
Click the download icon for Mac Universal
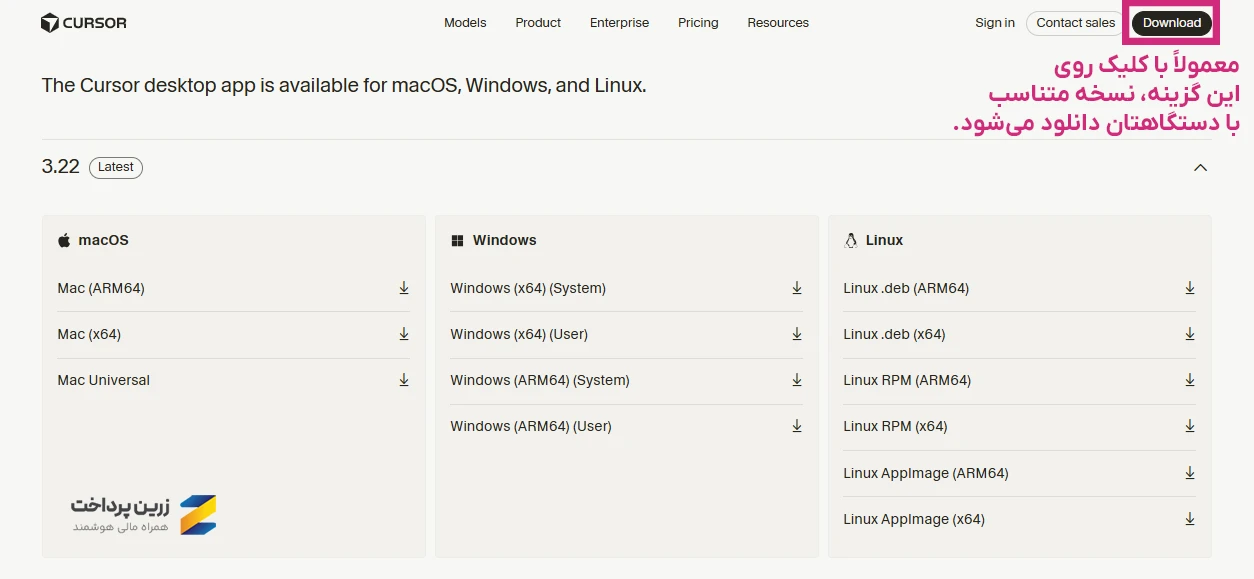[404, 380]
